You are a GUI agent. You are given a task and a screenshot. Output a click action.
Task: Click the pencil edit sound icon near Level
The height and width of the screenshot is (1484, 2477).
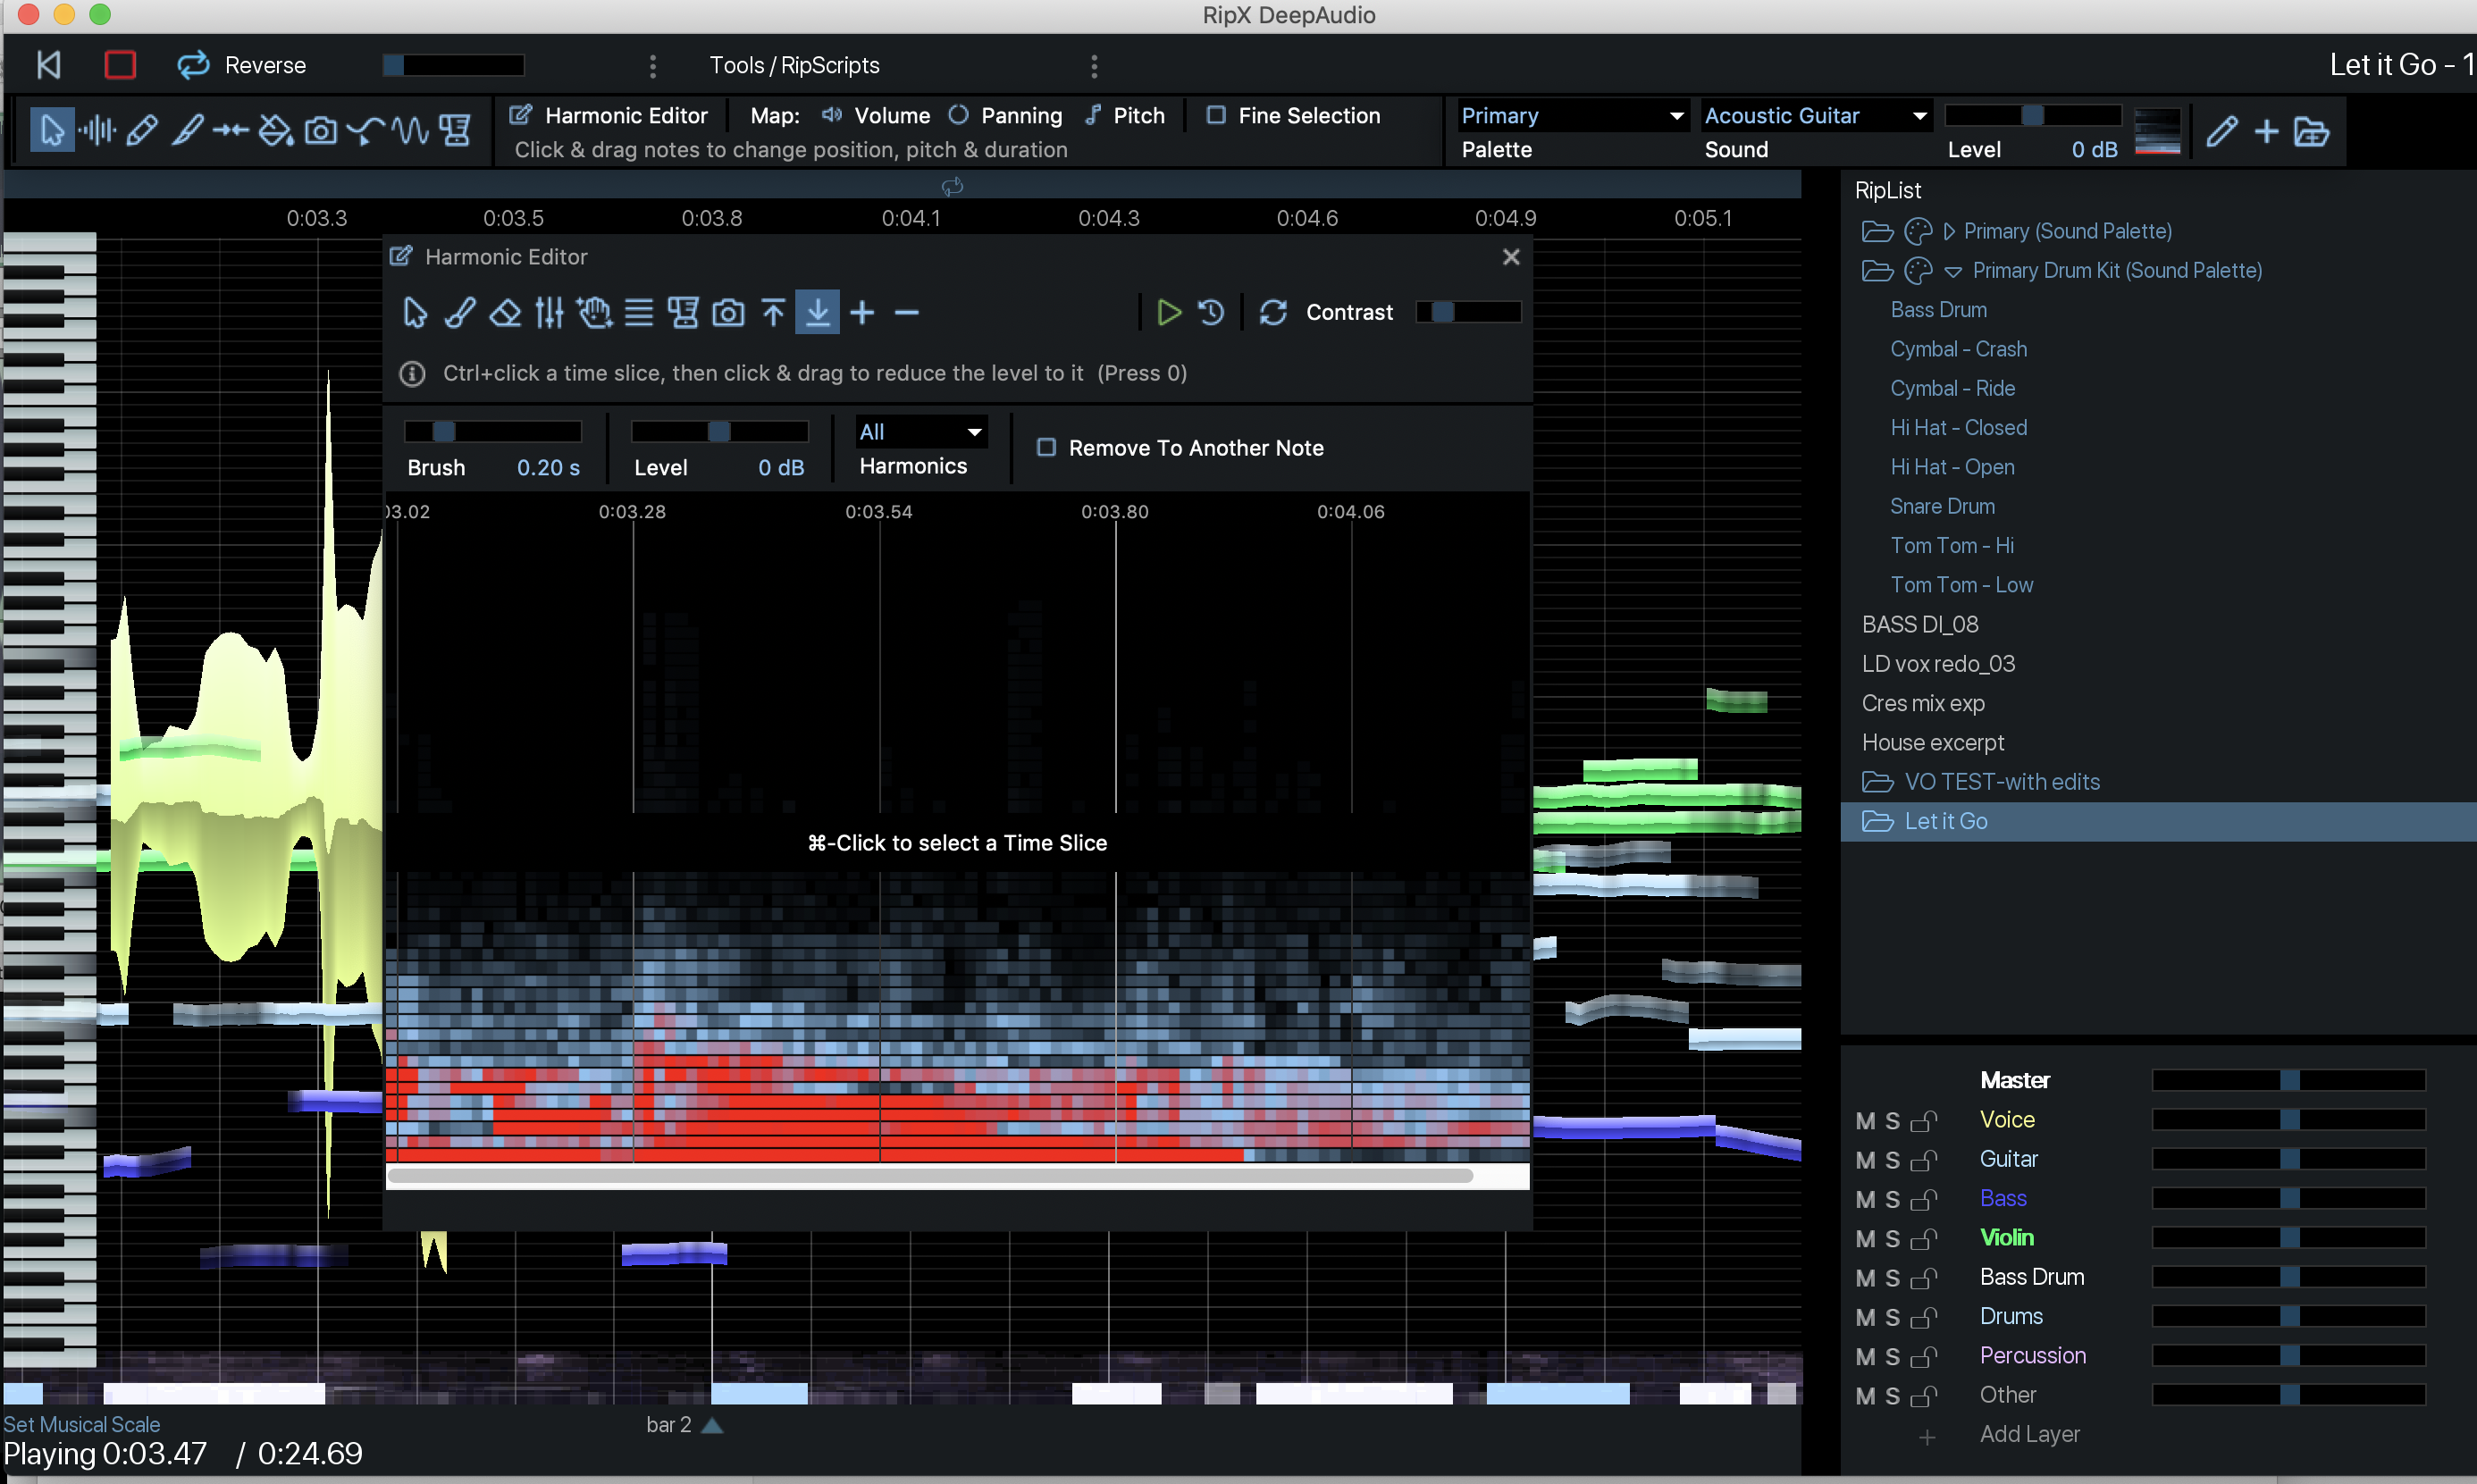tap(2222, 131)
